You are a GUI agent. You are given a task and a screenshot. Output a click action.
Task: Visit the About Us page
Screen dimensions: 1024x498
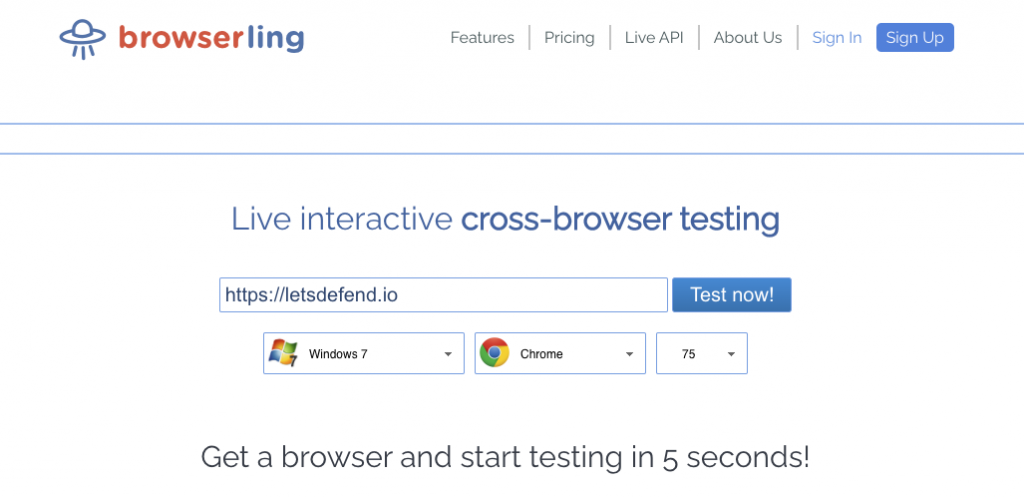[748, 38]
